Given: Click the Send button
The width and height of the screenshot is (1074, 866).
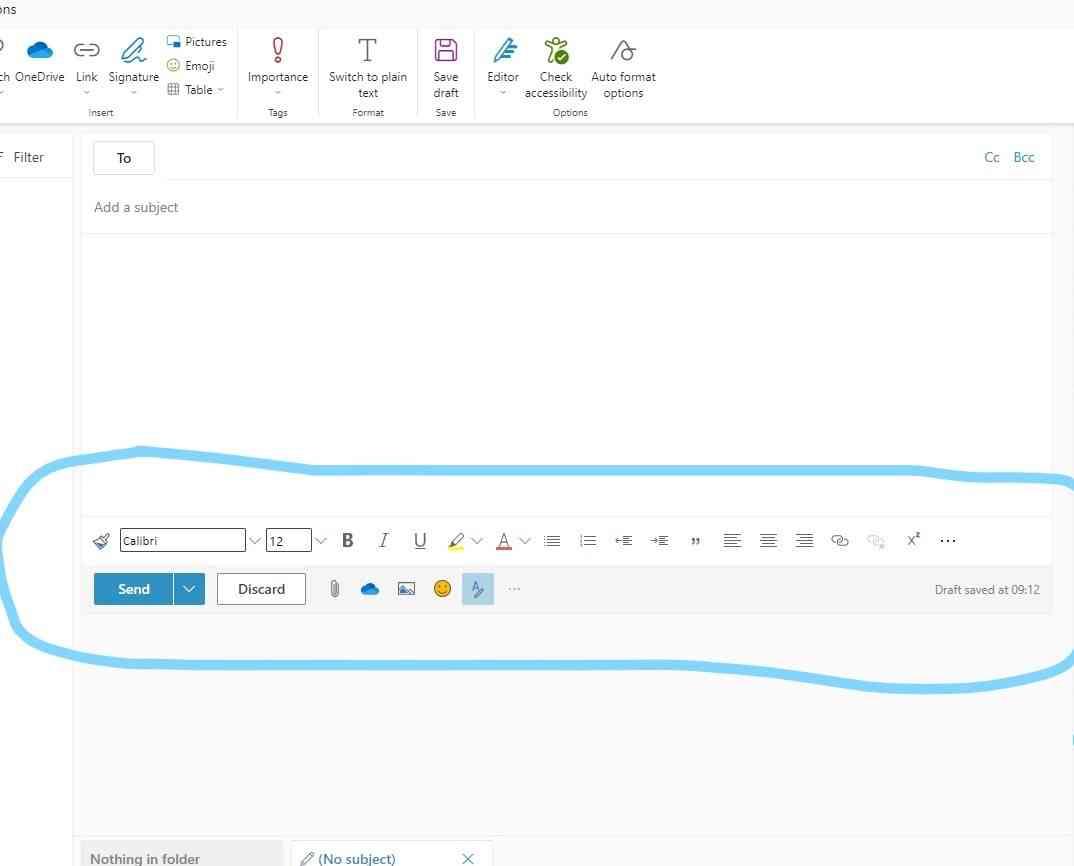Looking at the screenshot, I should pos(134,589).
